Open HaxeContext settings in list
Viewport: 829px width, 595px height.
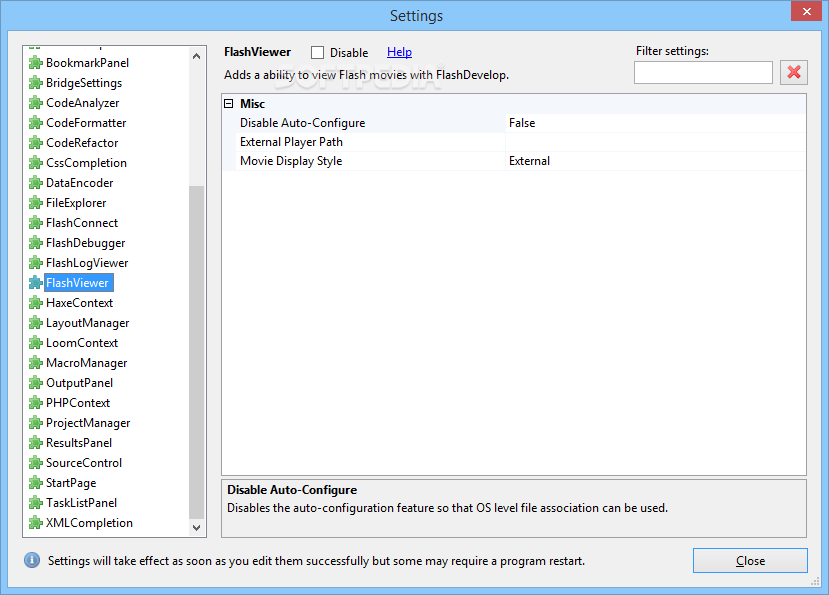coord(79,303)
